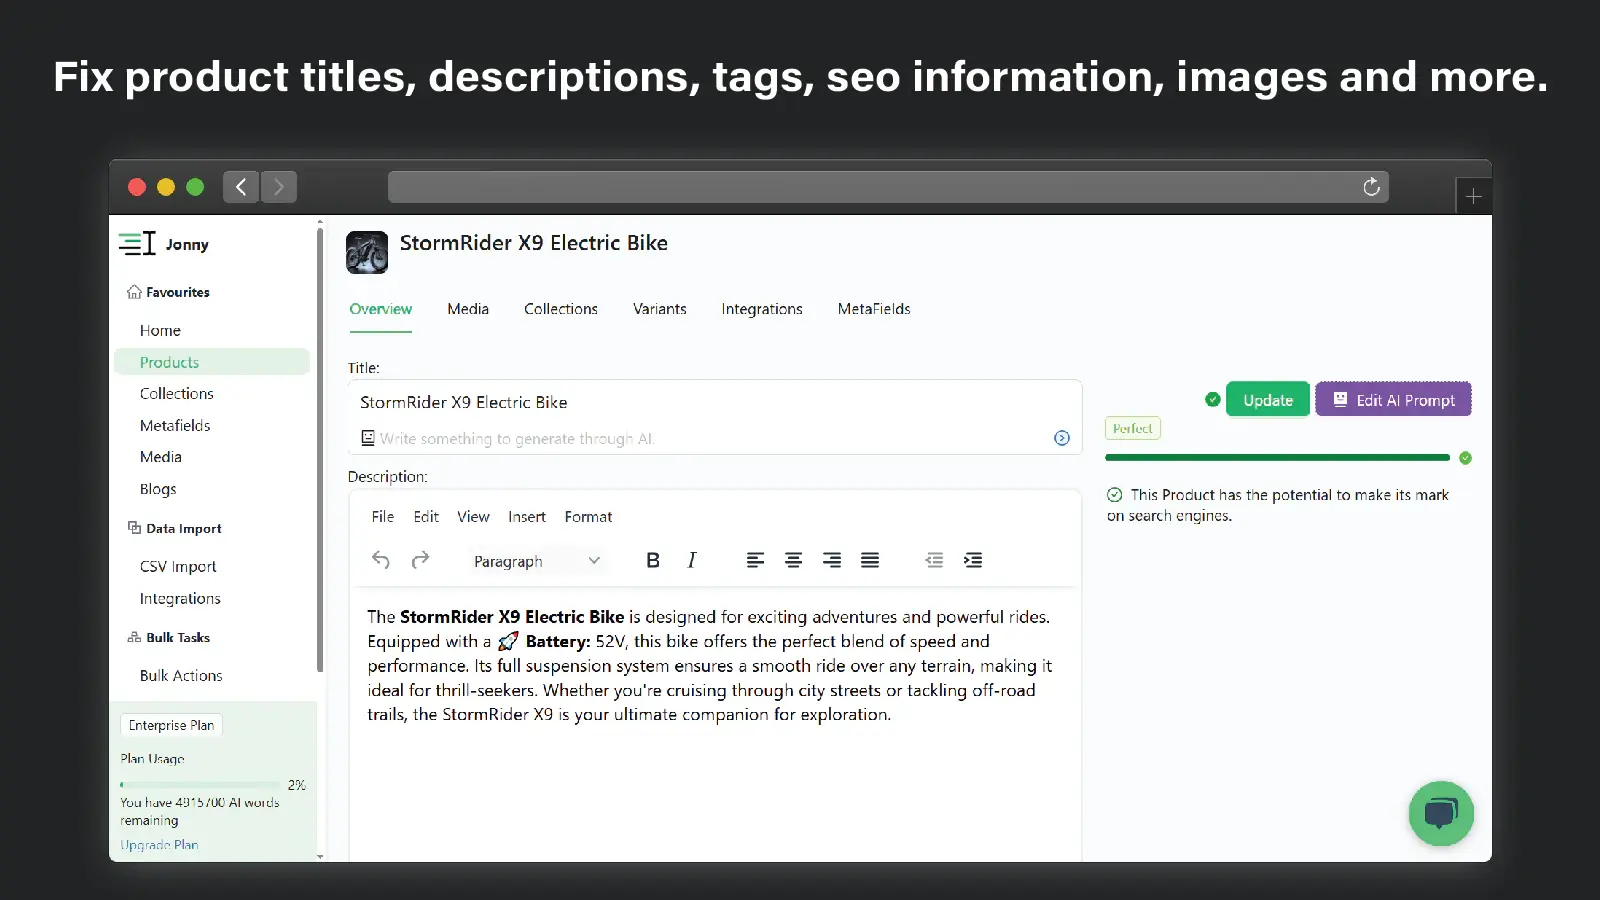Align description text to center
Image resolution: width=1600 pixels, height=900 pixels.
pyautogui.click(x=793, y=560)
